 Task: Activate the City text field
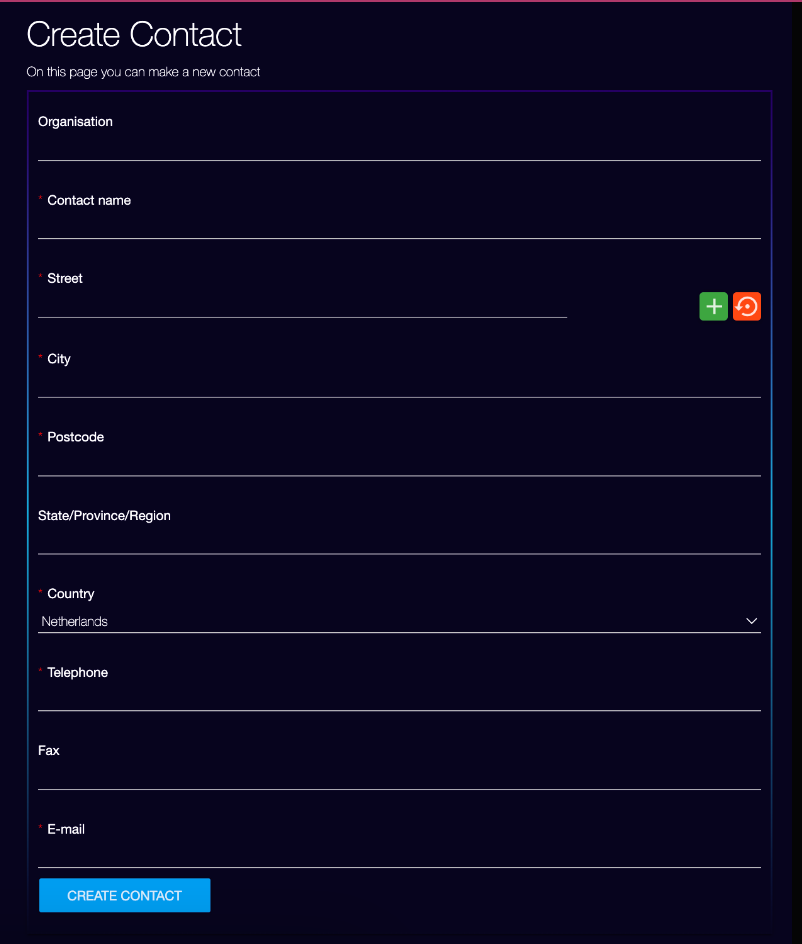tap(399, 385)
